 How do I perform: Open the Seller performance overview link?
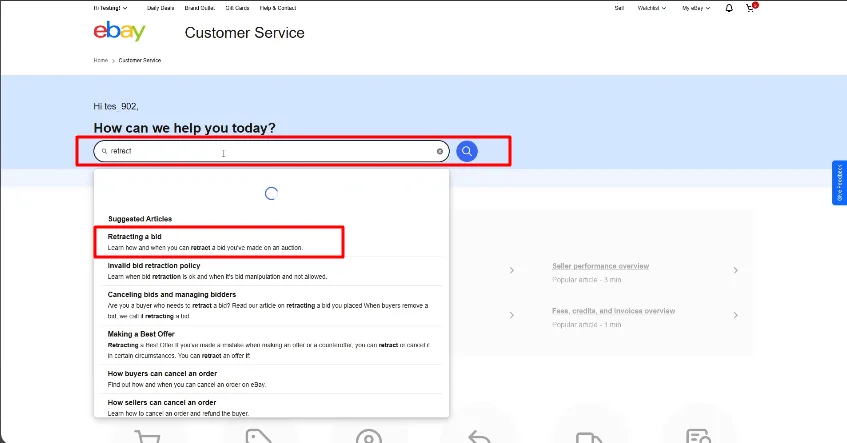click(x=600, y=266)
